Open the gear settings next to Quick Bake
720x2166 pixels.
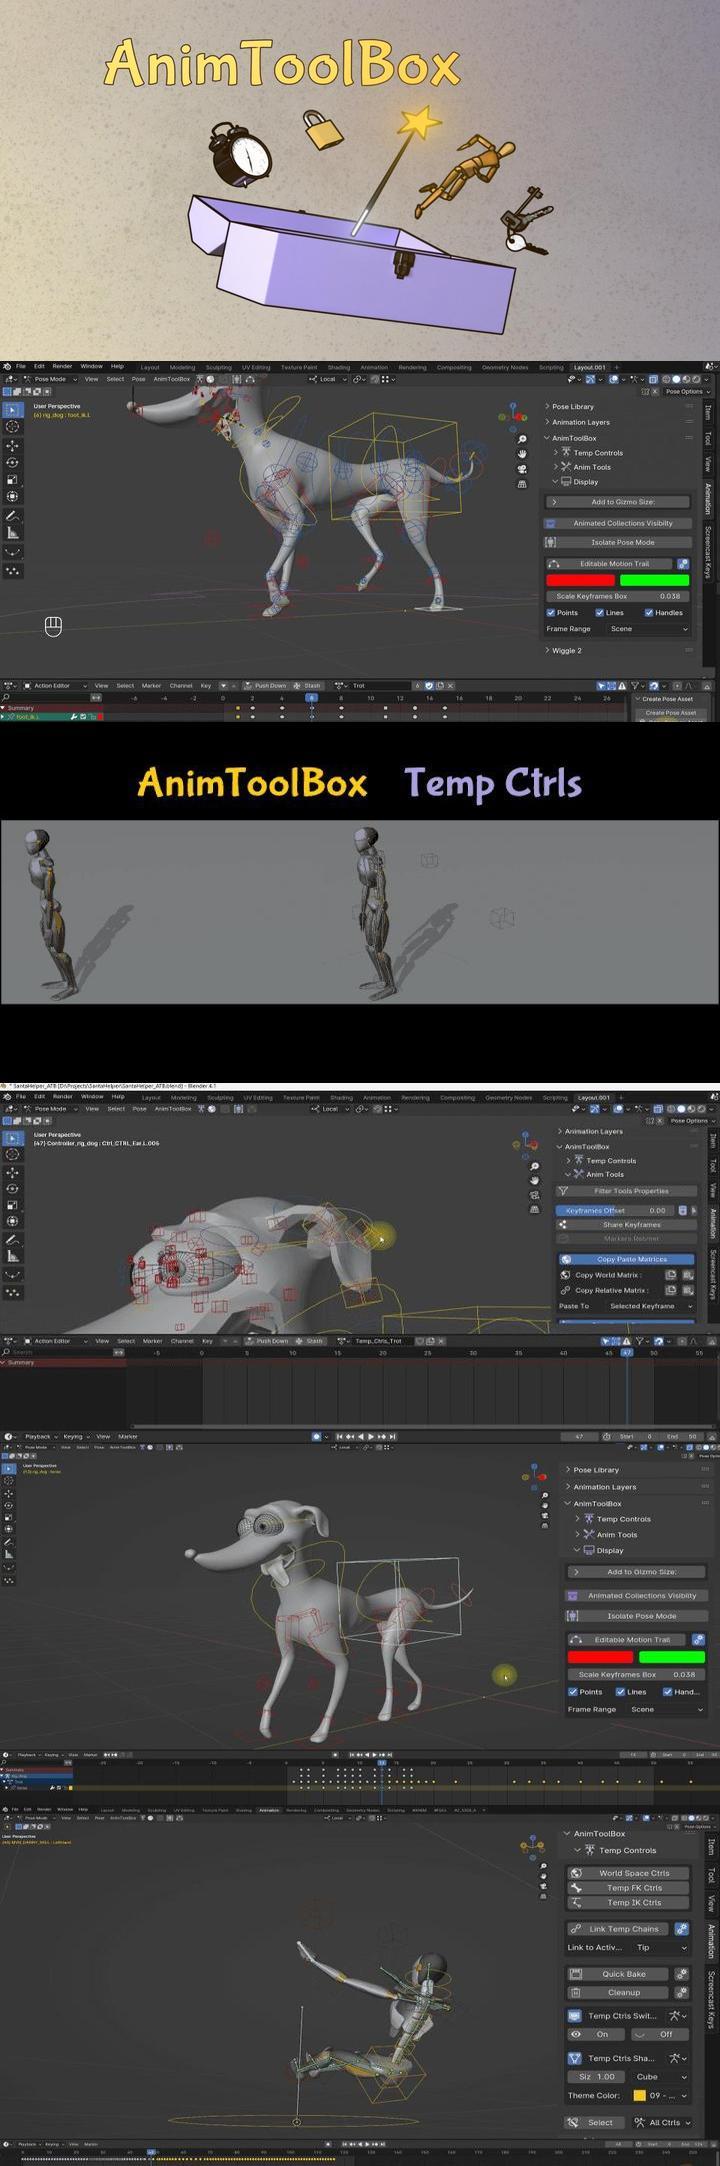pyautogui.click(x=681, y=1974)
